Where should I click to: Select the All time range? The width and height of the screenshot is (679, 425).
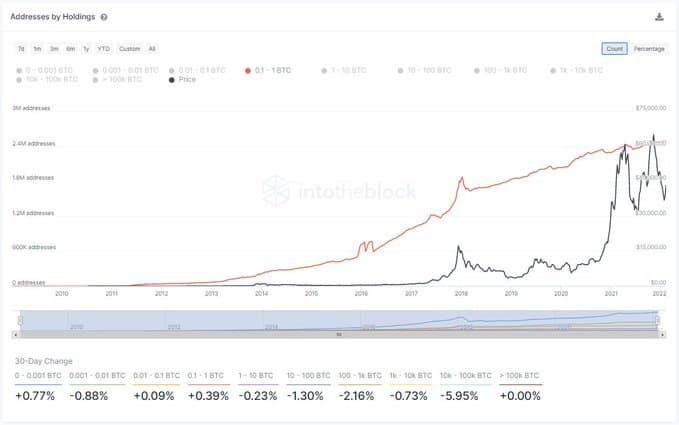tap(152, 48)
